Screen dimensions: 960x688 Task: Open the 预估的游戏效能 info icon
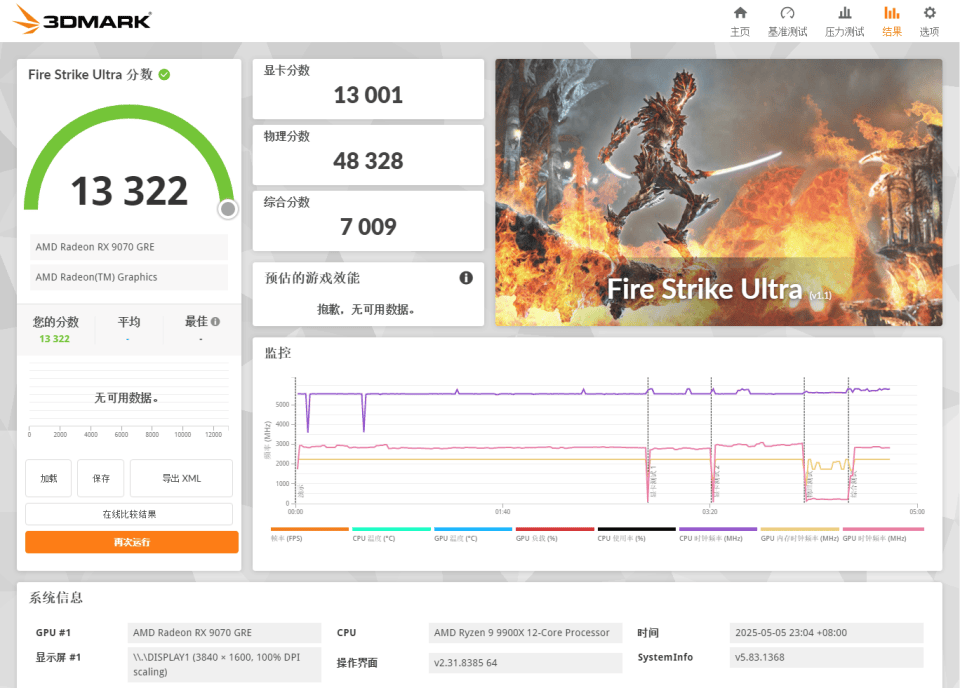point(466,278)
